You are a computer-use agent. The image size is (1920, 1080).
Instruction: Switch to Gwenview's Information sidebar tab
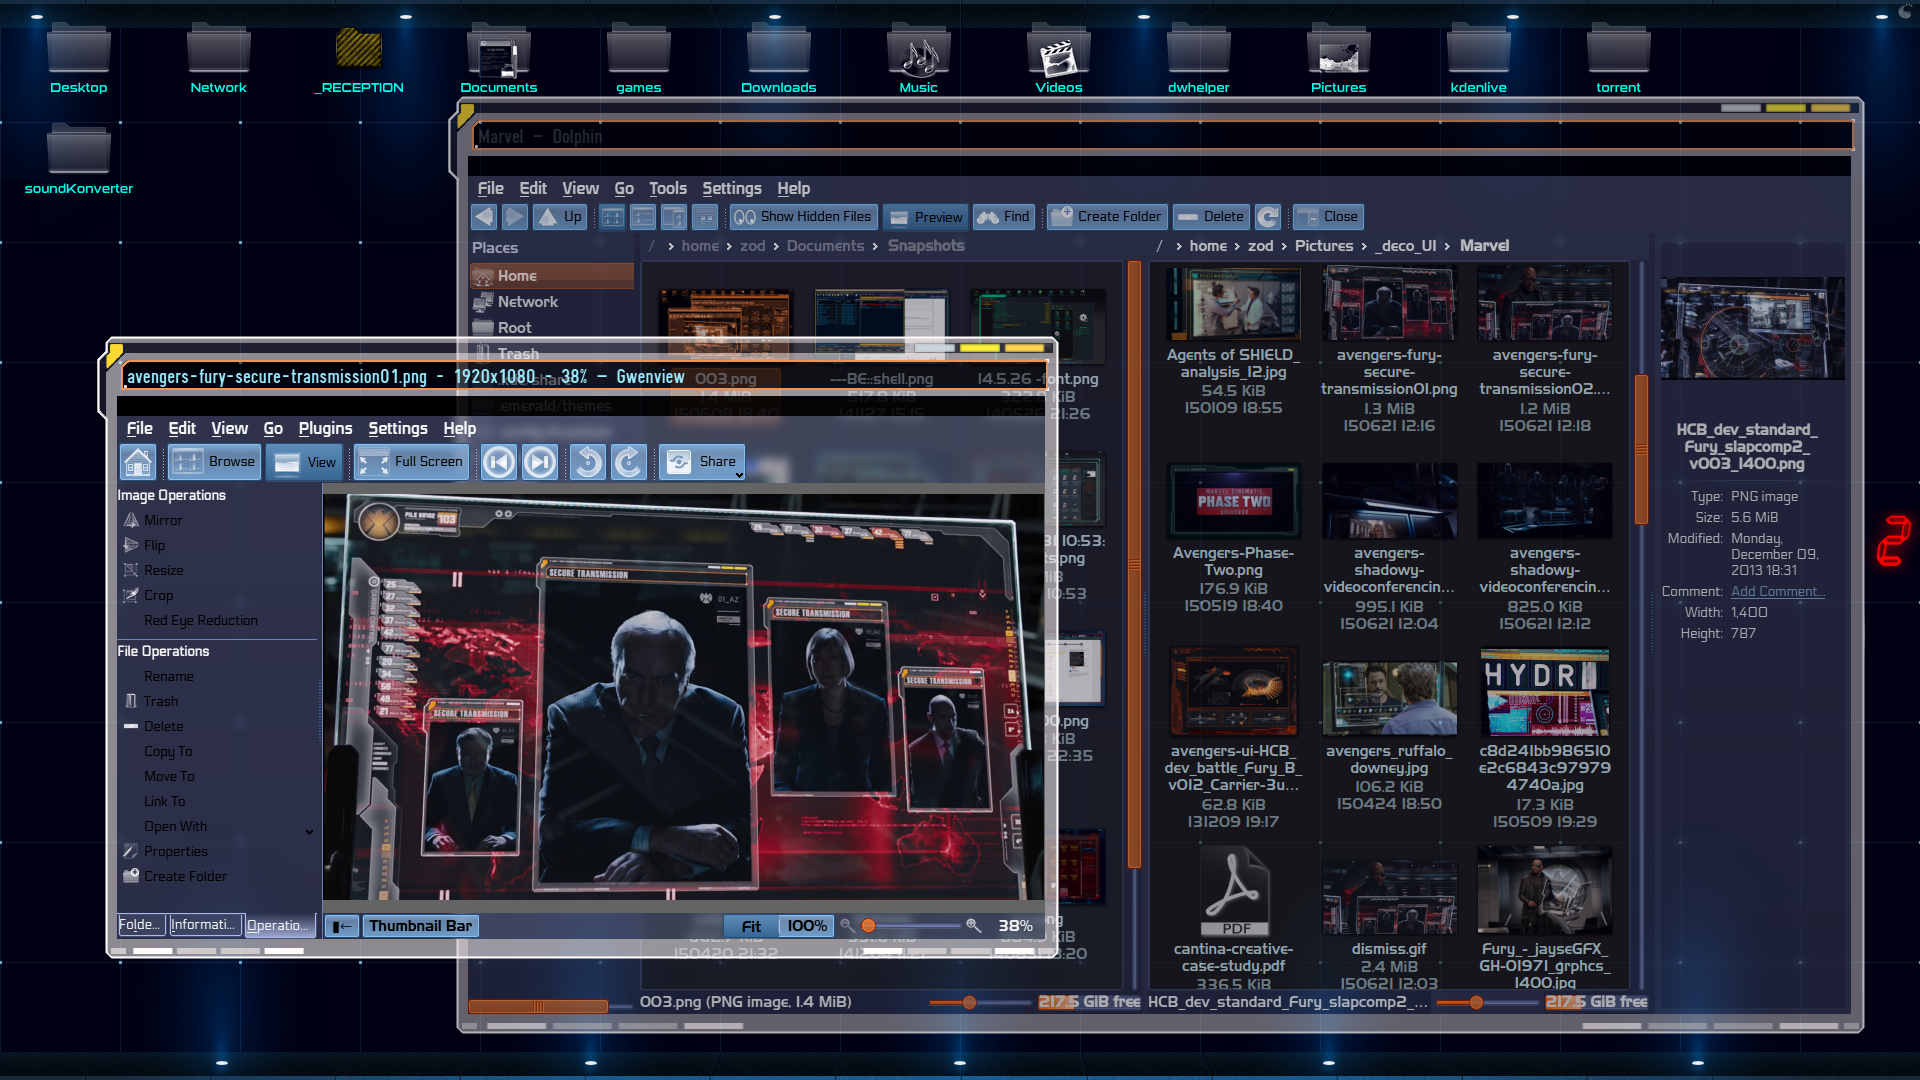(x=203, y=925)
